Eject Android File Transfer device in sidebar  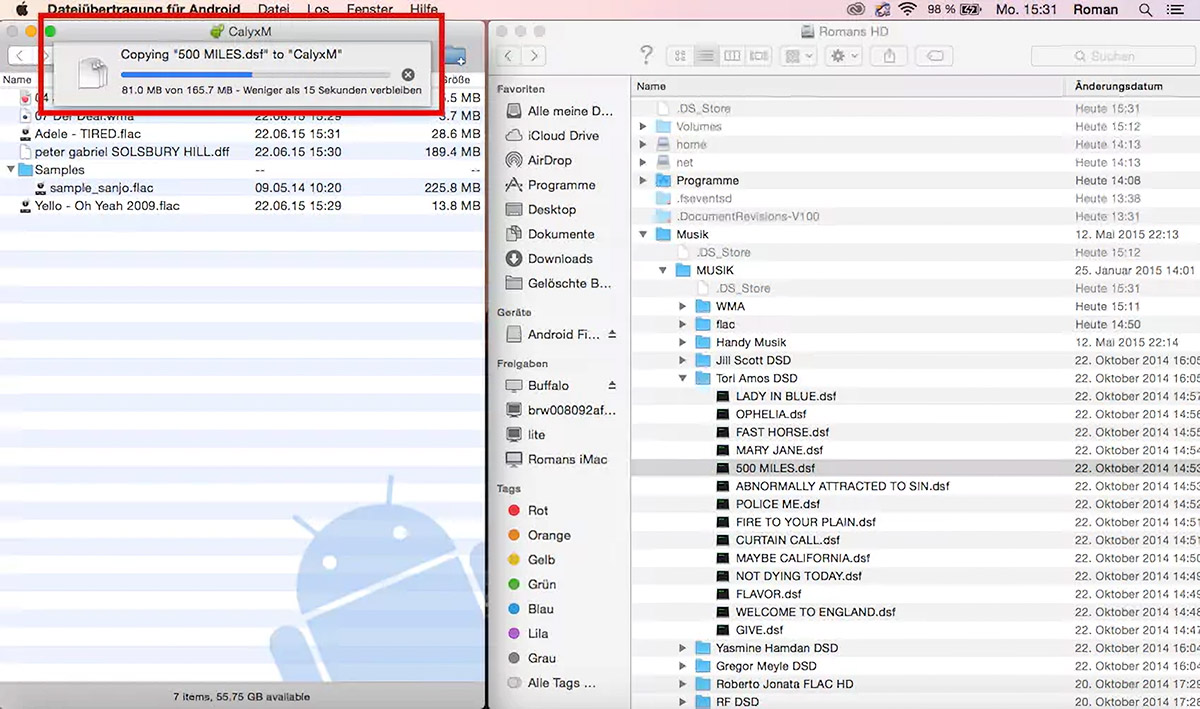pyautogui.click(x=612, y=334)
